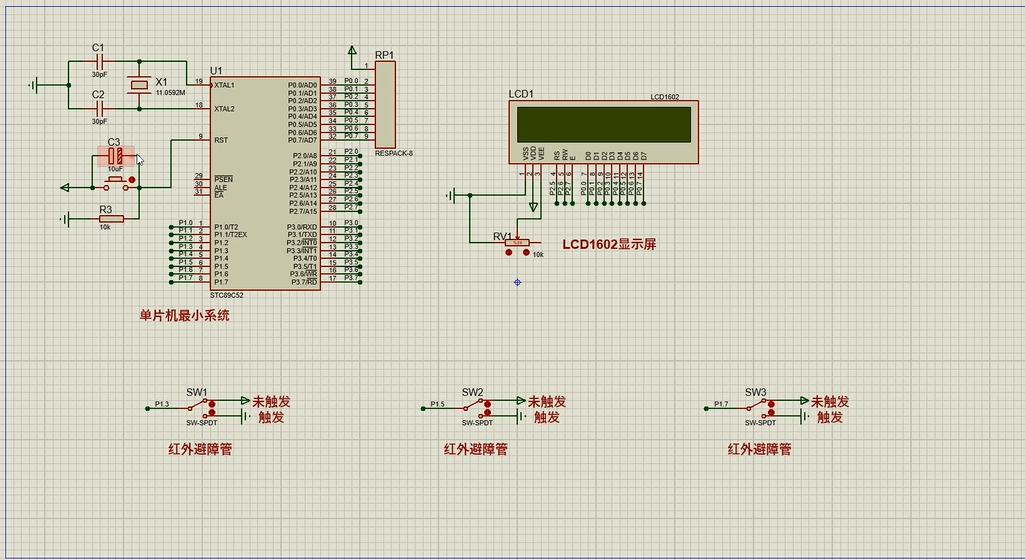The height and width of the screenshot is (560, 1025).
Task: Click the 红外避障管 label under SW2
Action: coord(475,449)
